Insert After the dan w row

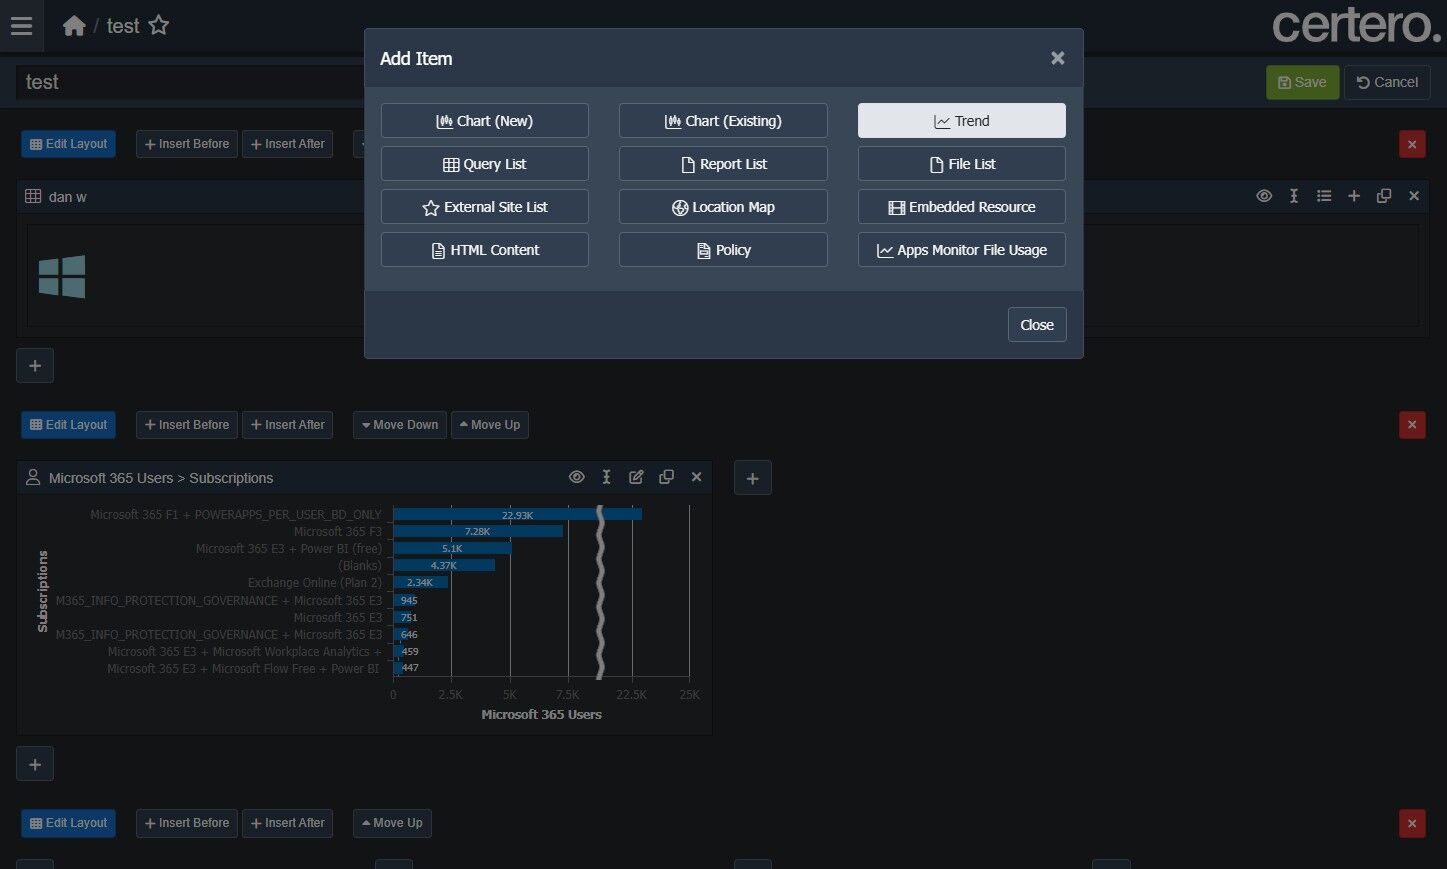tap(288, 144)
